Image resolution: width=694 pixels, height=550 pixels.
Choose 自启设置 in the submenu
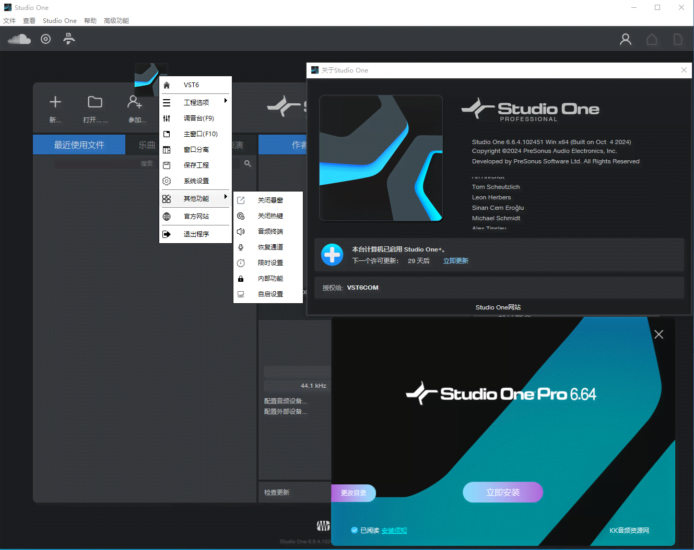click(x=268, y=294)
